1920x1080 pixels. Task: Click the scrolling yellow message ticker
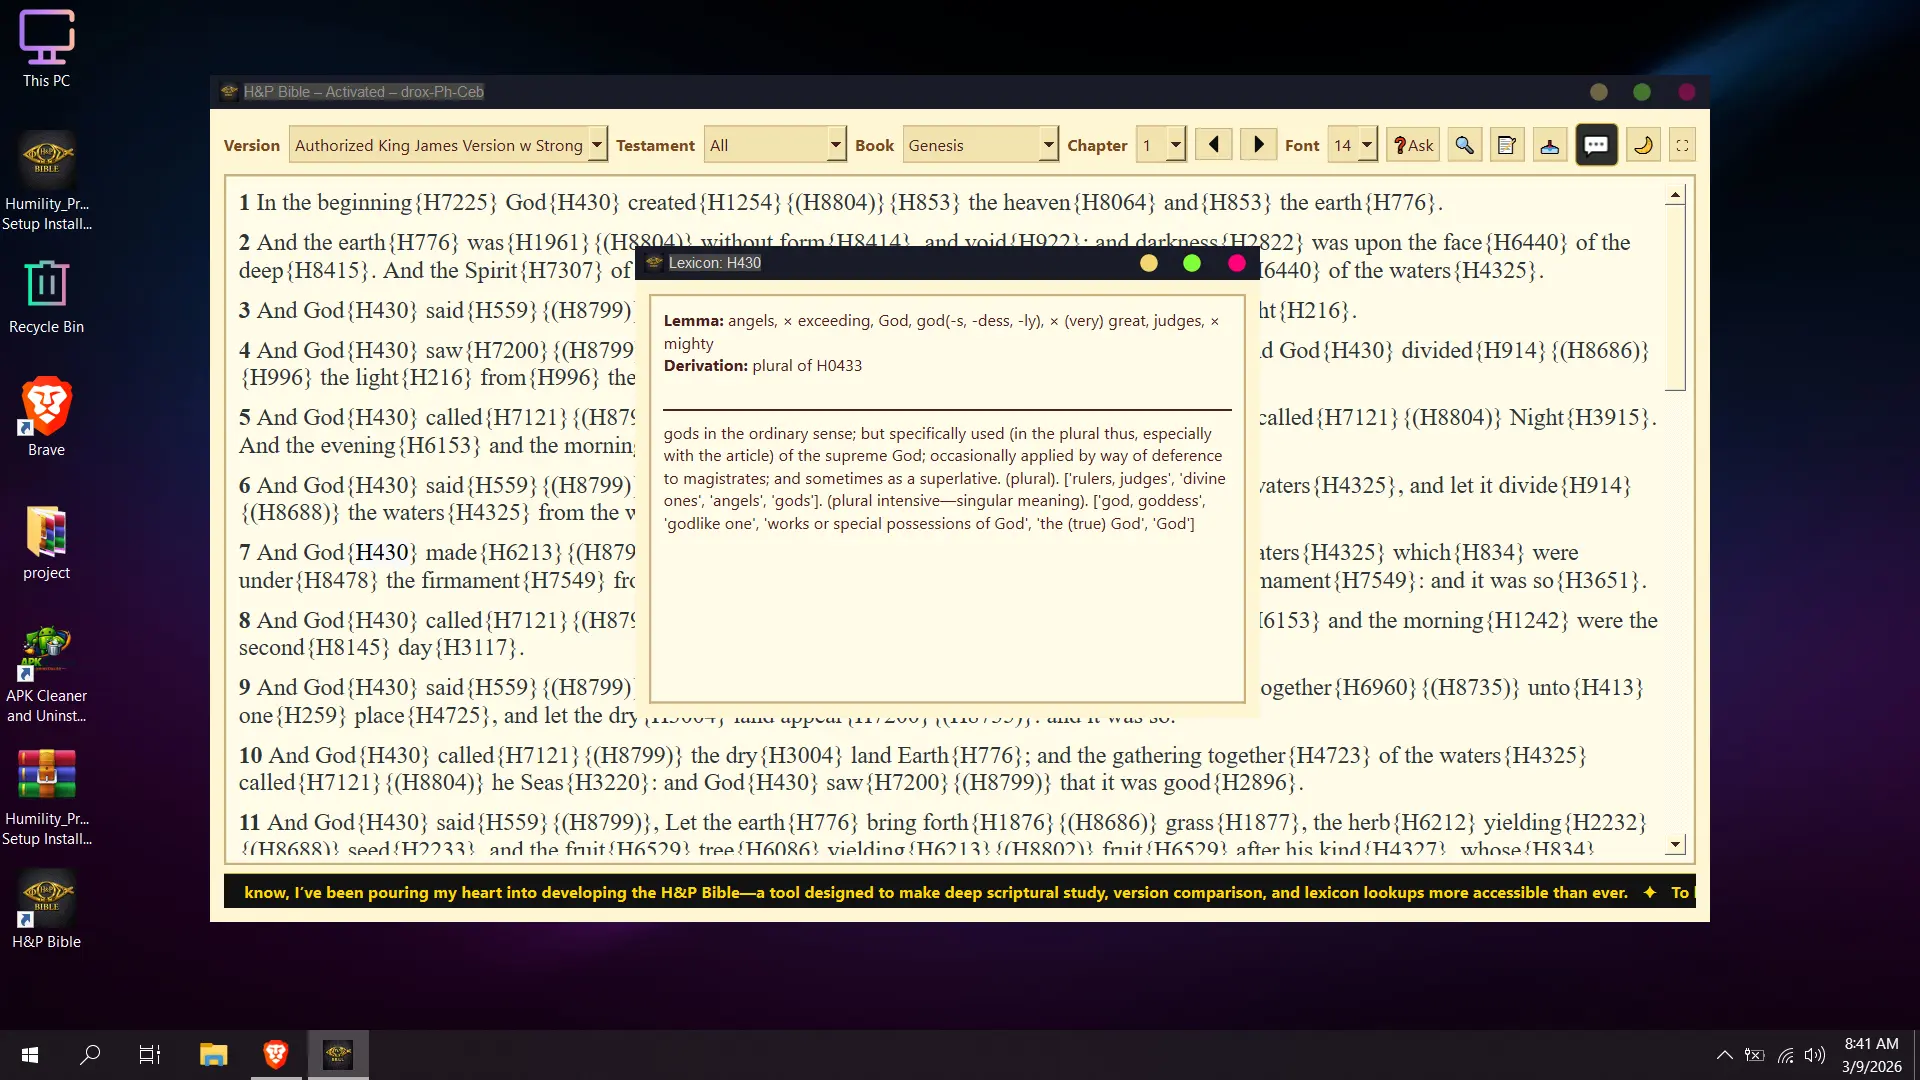coord(958,892)
